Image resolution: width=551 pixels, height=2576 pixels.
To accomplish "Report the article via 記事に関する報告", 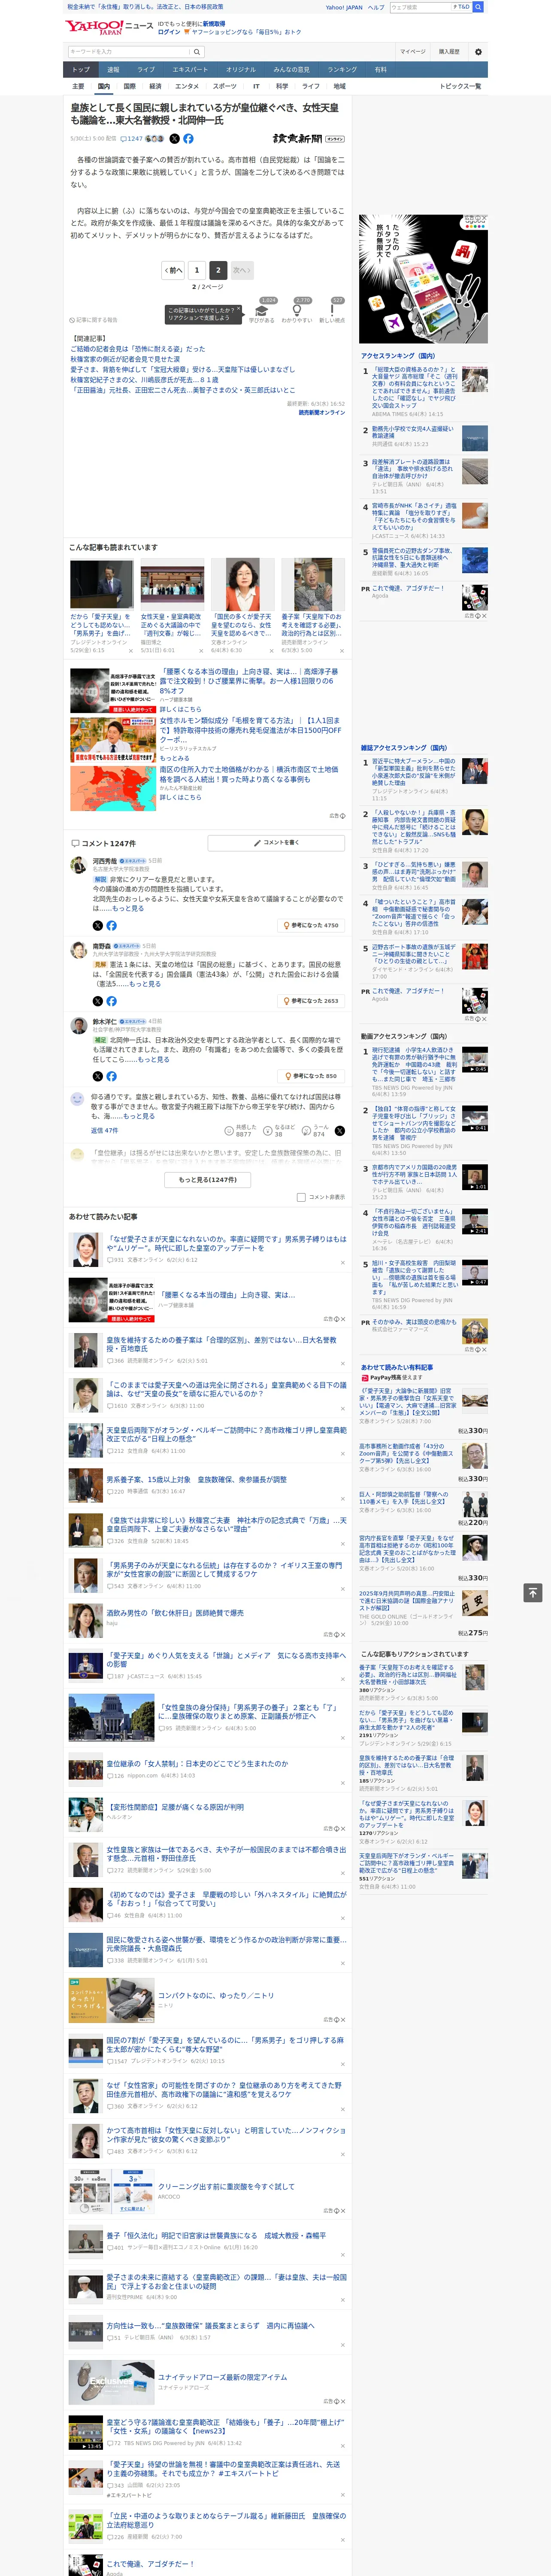I will click(x=94, y=320).
